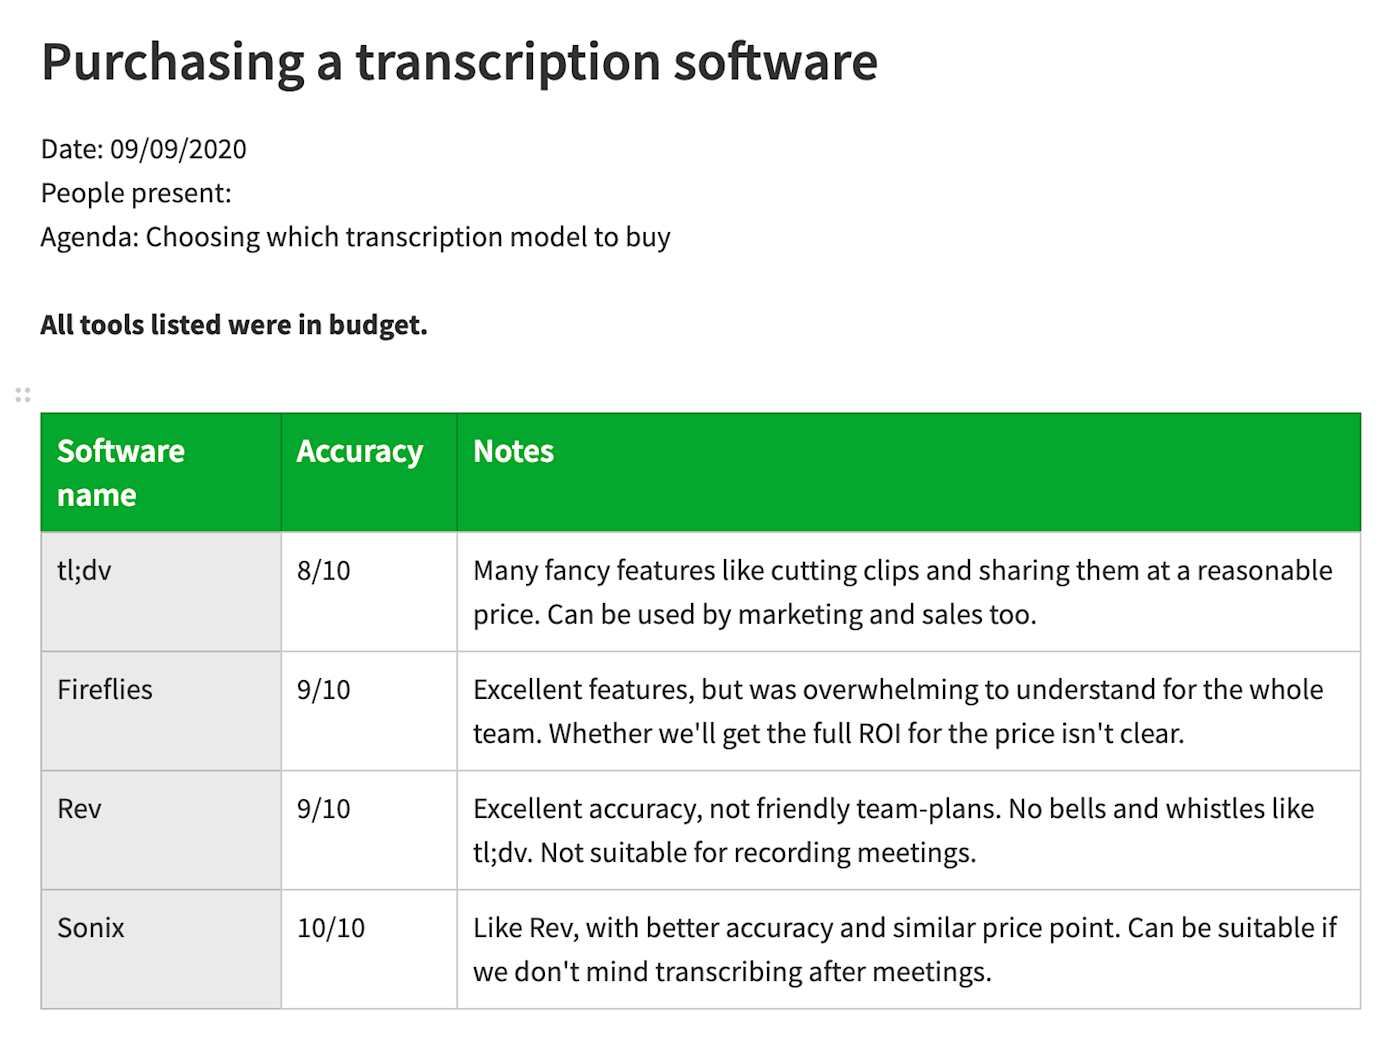Click the Fireflies notes about ROI
This screenshot has width=1400, height=1061.
(898, 711)
